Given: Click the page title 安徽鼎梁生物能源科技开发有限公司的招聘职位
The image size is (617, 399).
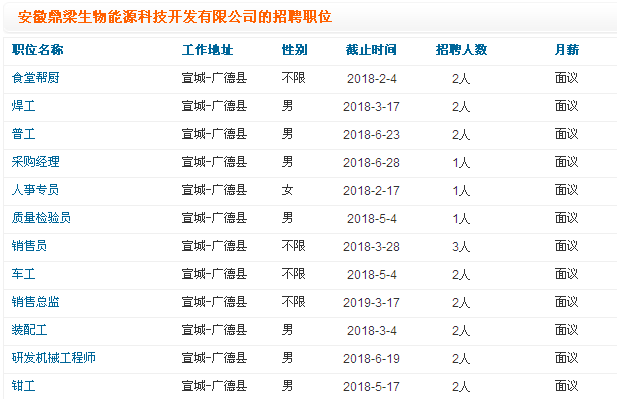Looking at the screenshot, I should tap(175, 17).
